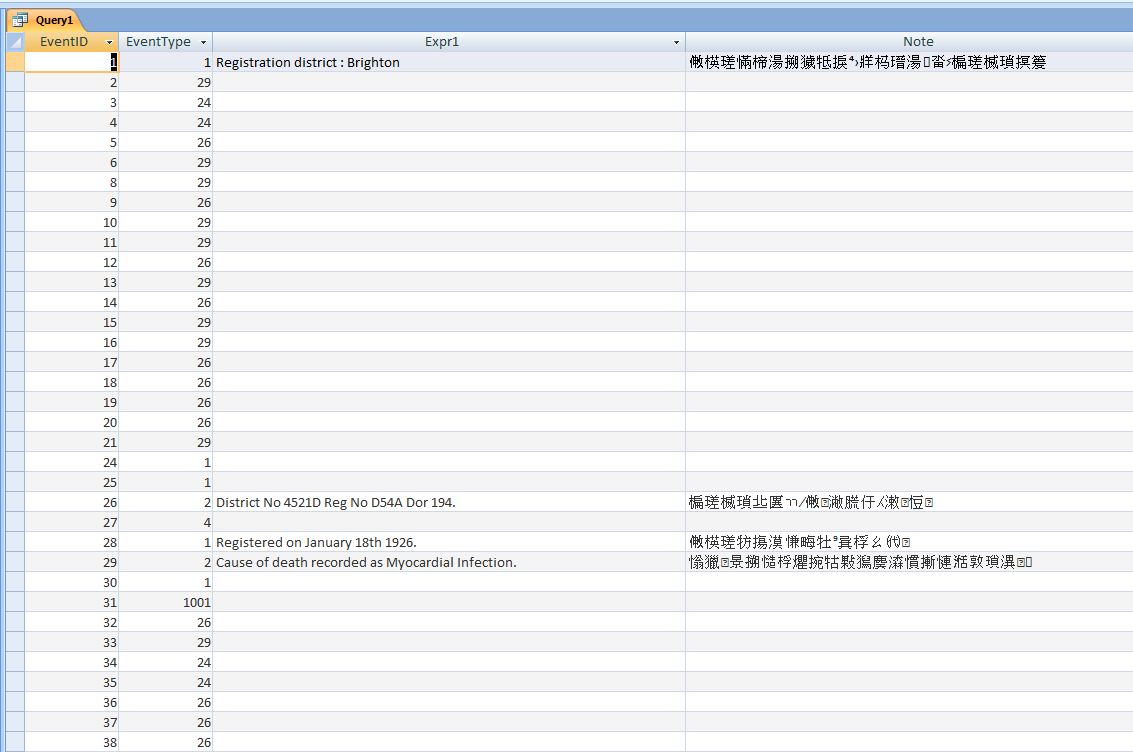
Task: Click EventID cell 10
Action: [x=72, y=222]
